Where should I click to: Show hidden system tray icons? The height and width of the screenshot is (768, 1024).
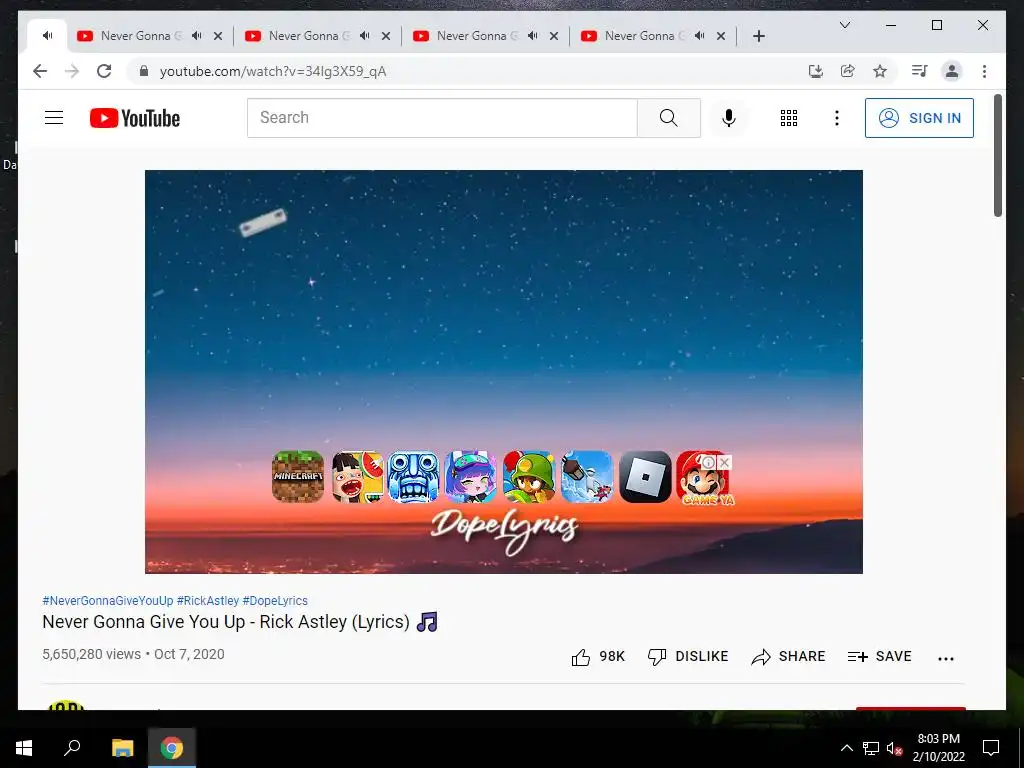(x=846, y=748)
